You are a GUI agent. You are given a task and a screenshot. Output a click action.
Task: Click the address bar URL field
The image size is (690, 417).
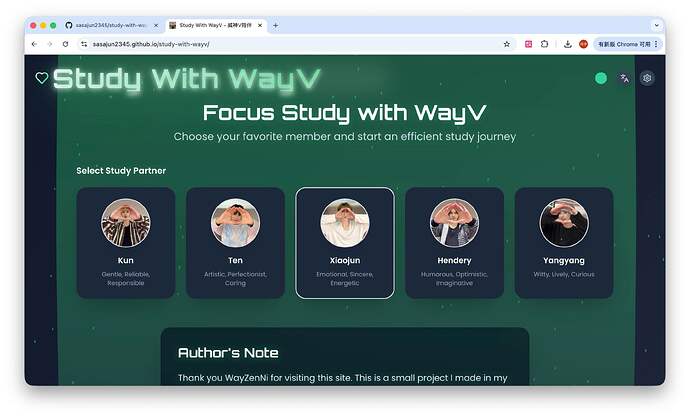coord(290,44)
